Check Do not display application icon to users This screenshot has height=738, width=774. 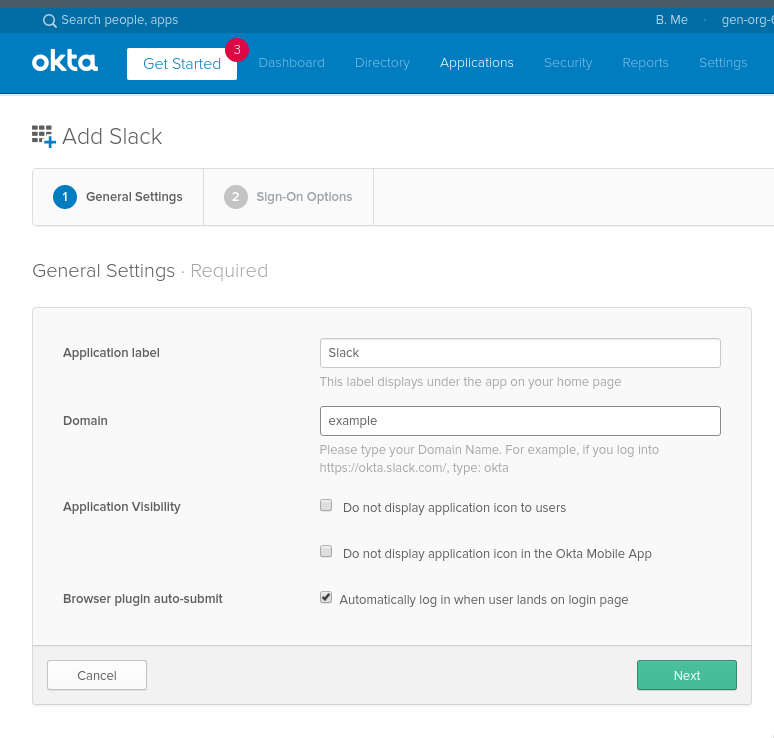[326, 505]
